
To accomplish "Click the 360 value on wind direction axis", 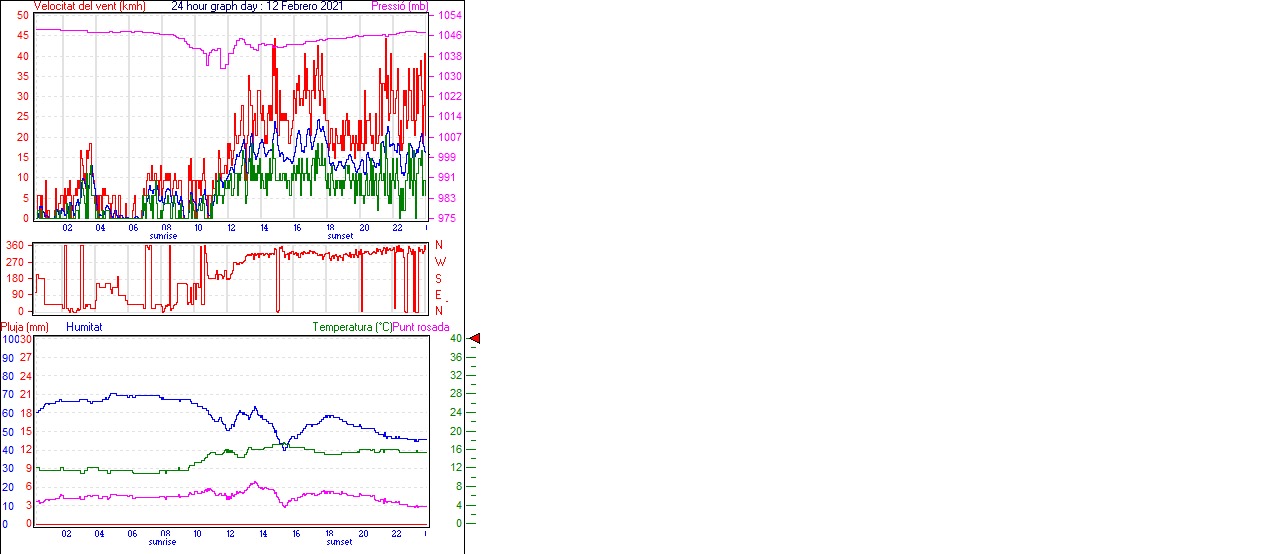I will [15, 245].
